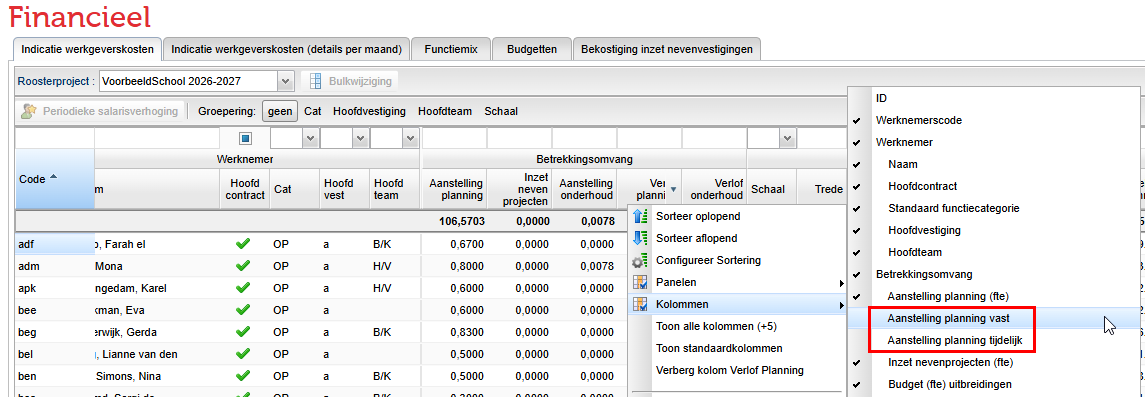Select Toon standaardkolommen menu entry

pos(719,348)
